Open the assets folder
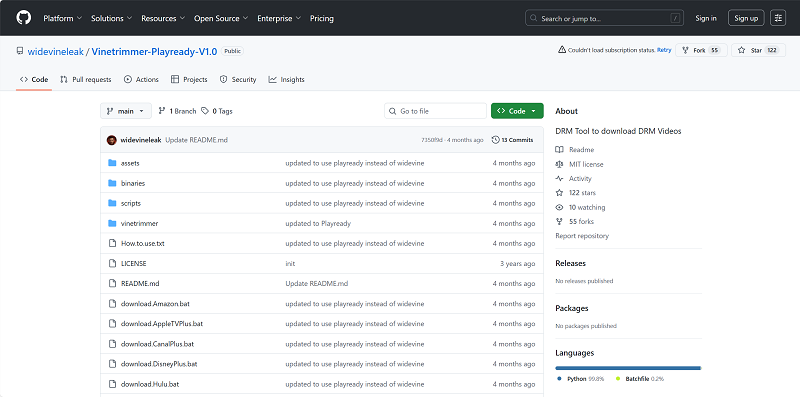Screen dimensions: 800x397 (x=130, y=163)
